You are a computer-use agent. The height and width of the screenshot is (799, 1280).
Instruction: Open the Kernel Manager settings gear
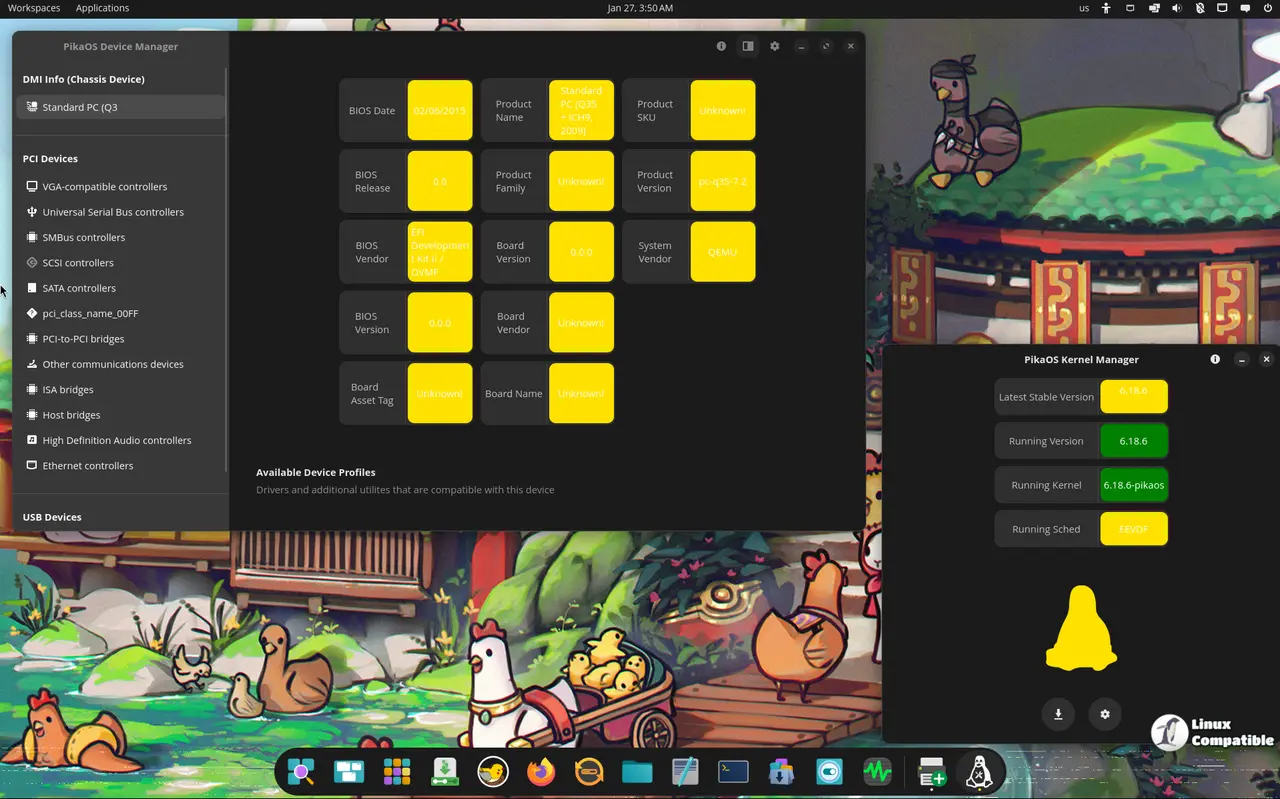[x=1105, y=714]
